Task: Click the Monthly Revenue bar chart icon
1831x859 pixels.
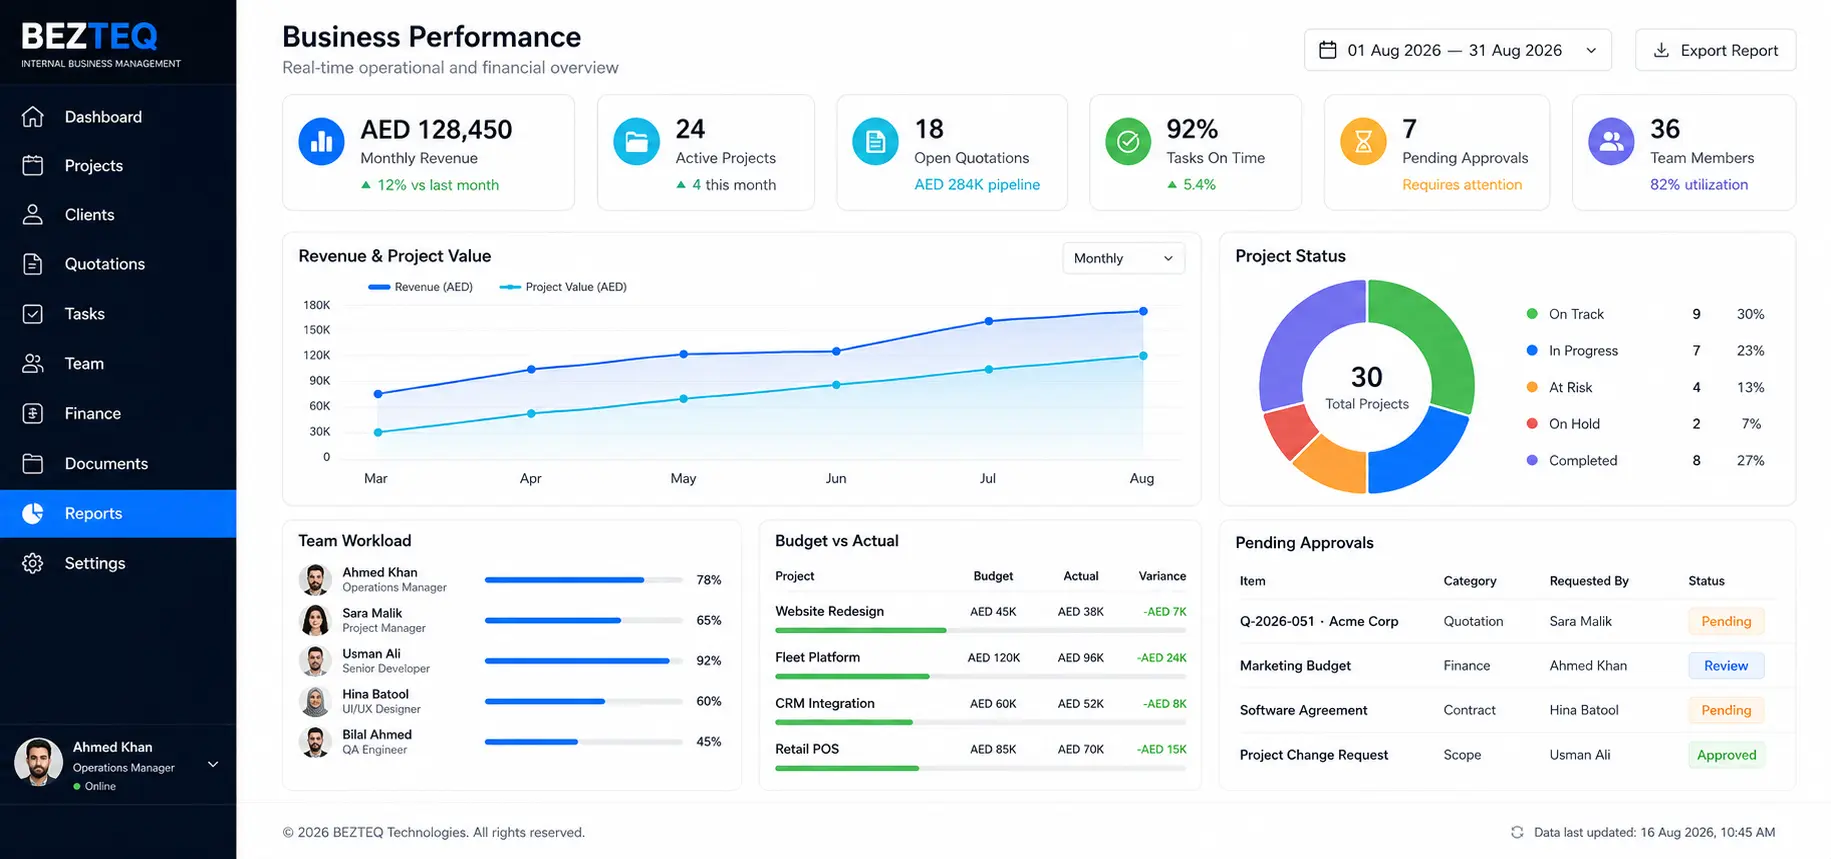Action: (x=322, y=142)
